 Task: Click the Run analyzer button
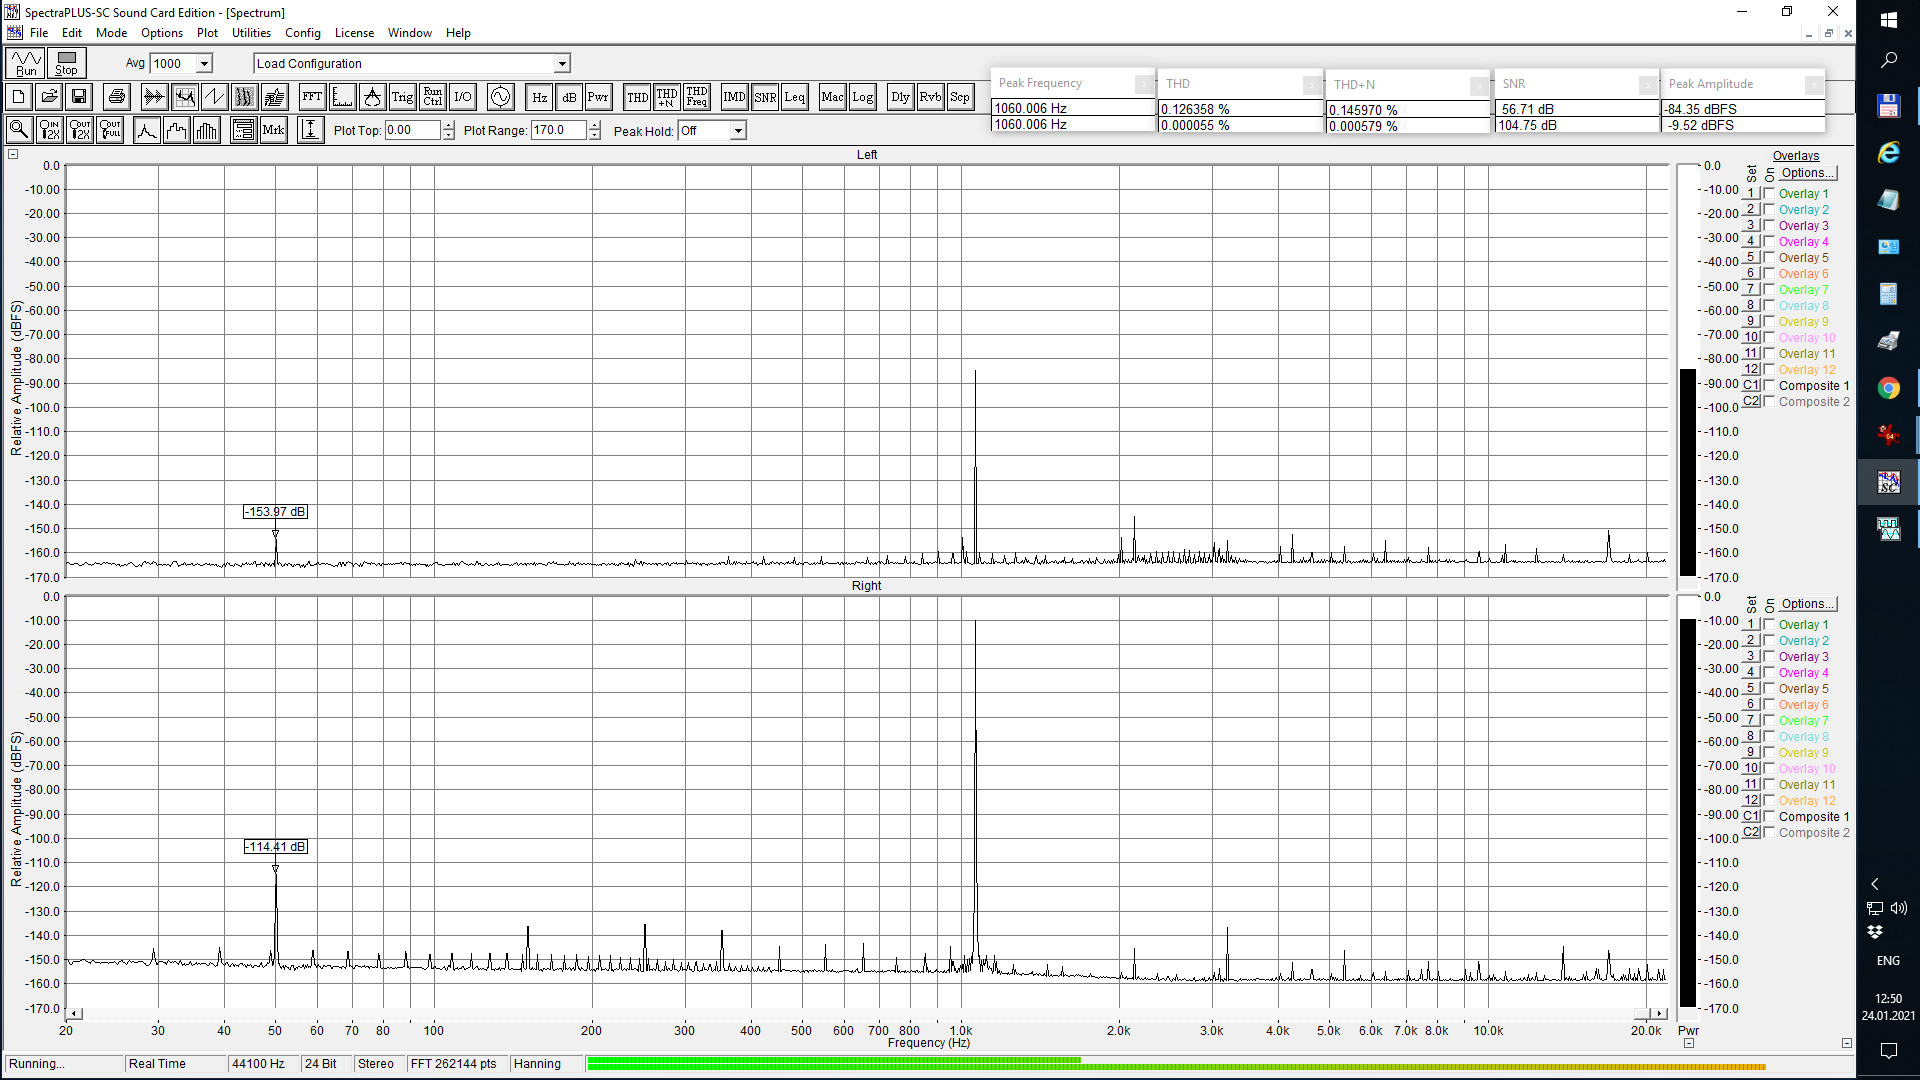coord(26,63)
